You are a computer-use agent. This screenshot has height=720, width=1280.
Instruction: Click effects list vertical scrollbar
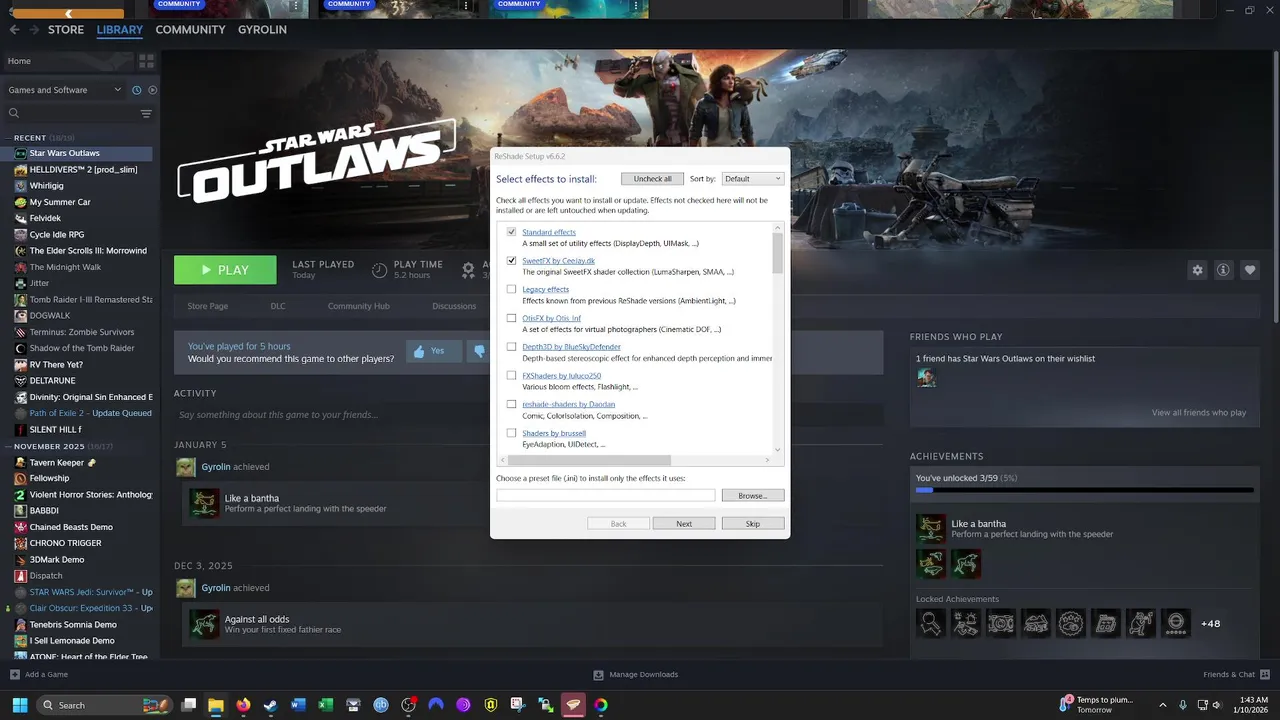[778, 253]
